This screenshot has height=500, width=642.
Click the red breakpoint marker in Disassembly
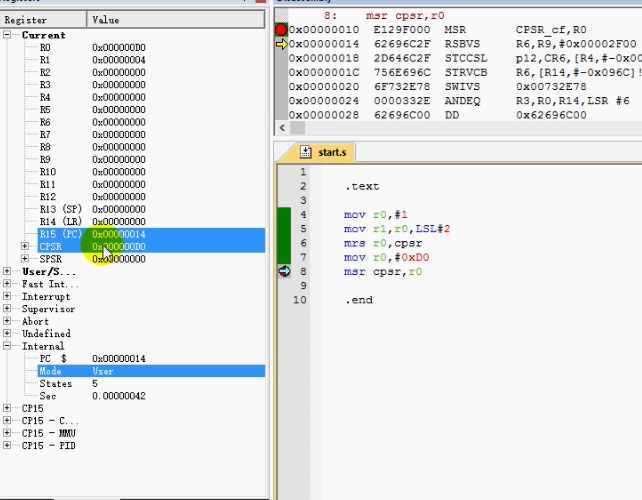point(281,30)
